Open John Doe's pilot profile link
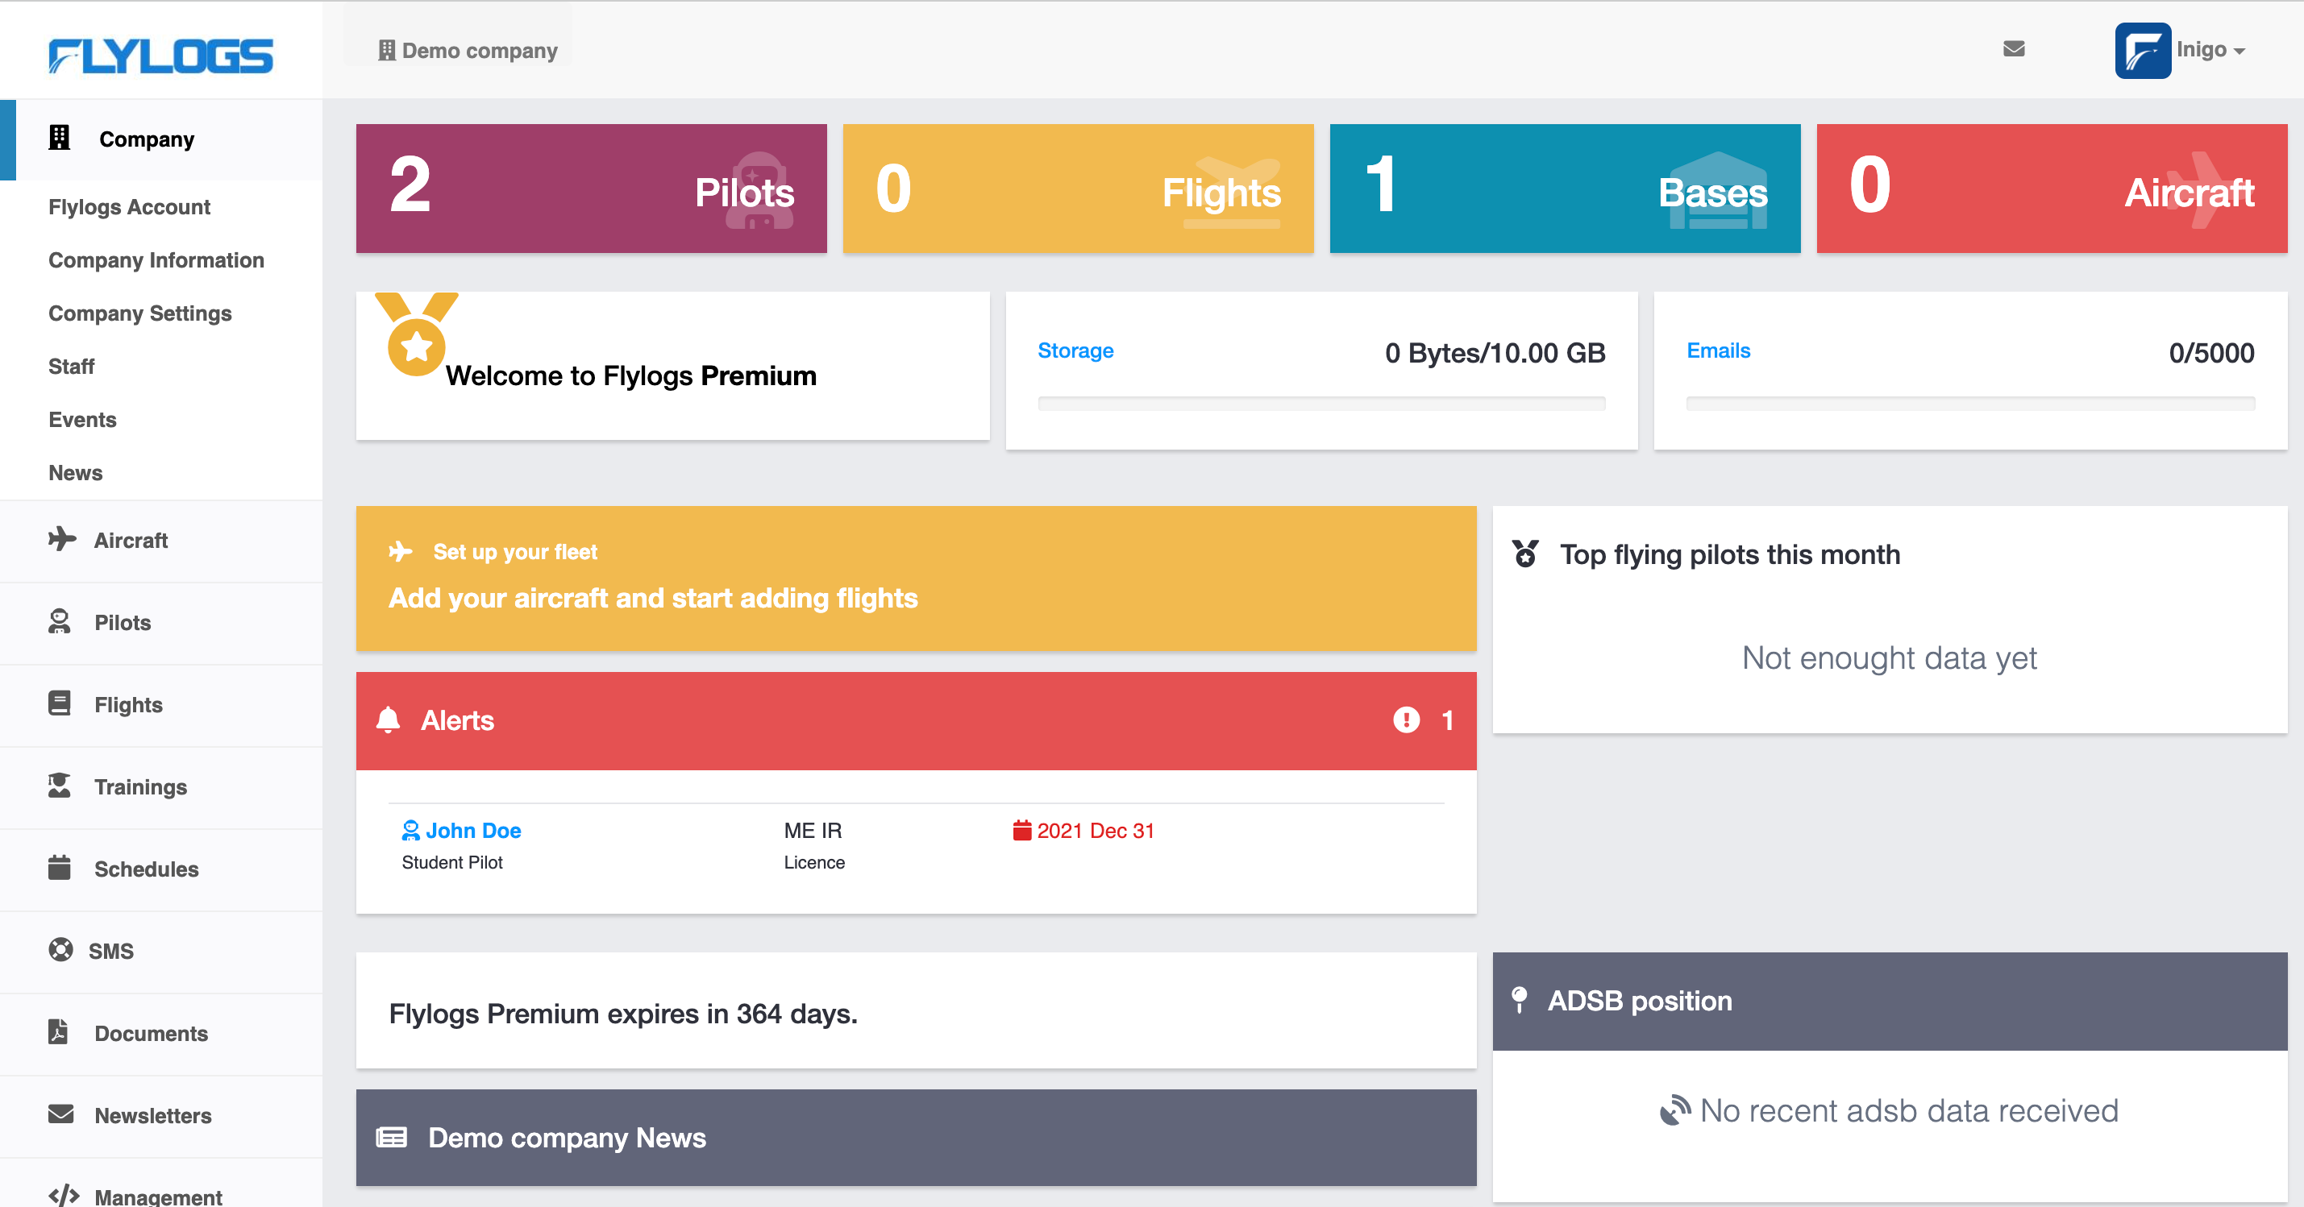2304x1207 pixels. click(472, 830)
